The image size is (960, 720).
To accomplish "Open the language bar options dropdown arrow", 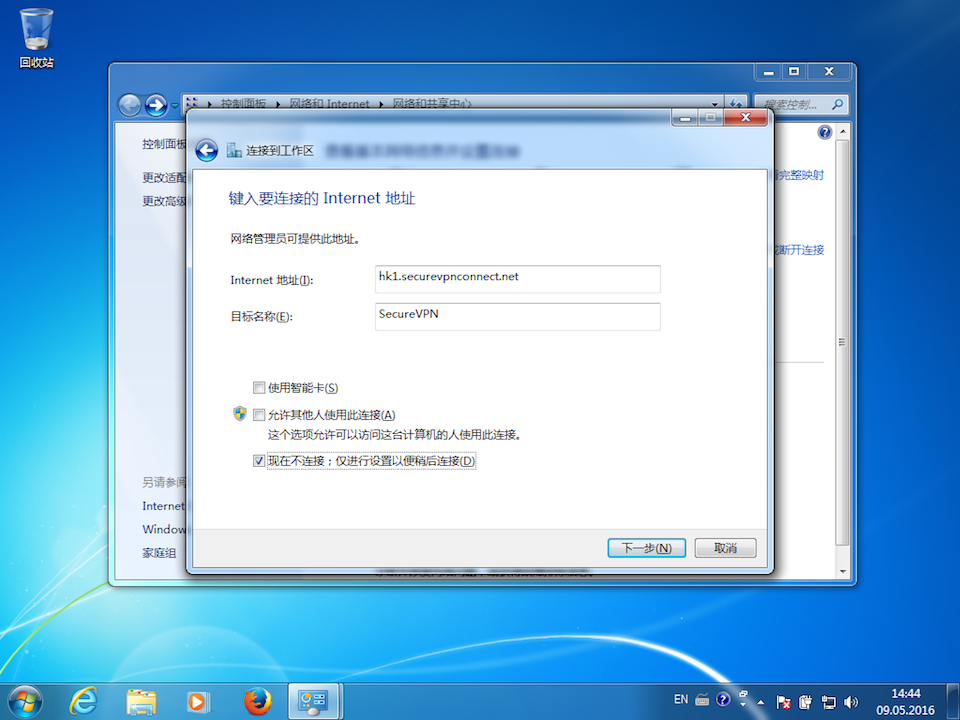I will [x=743, y=704].
